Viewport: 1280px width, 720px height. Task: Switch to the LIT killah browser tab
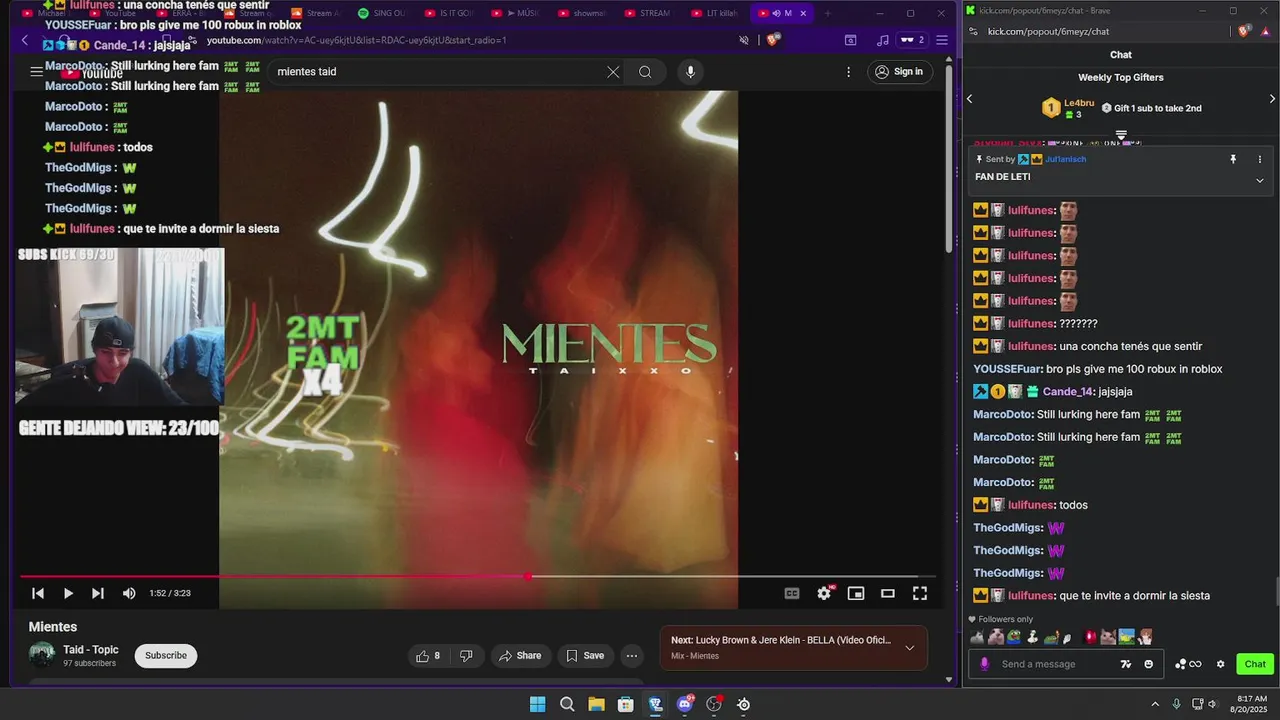pos(715,13)
